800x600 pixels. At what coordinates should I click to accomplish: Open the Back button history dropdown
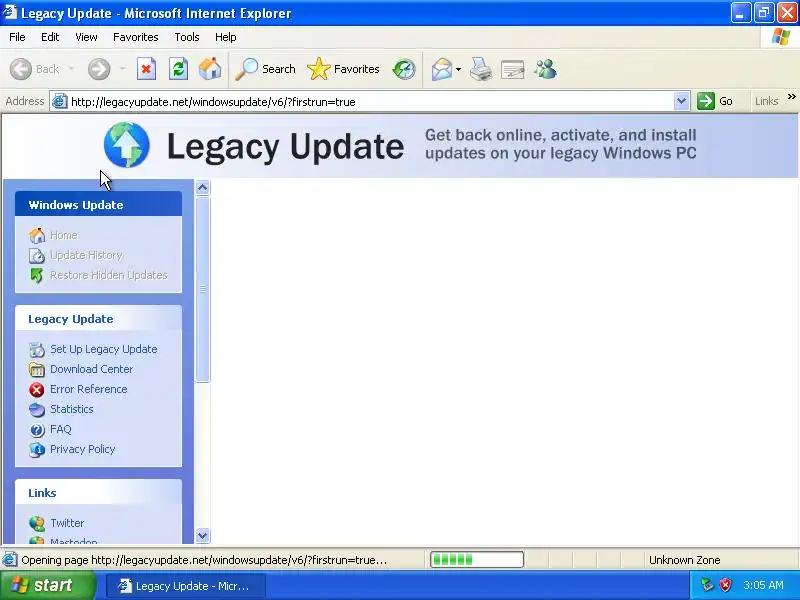coord(71,69)
